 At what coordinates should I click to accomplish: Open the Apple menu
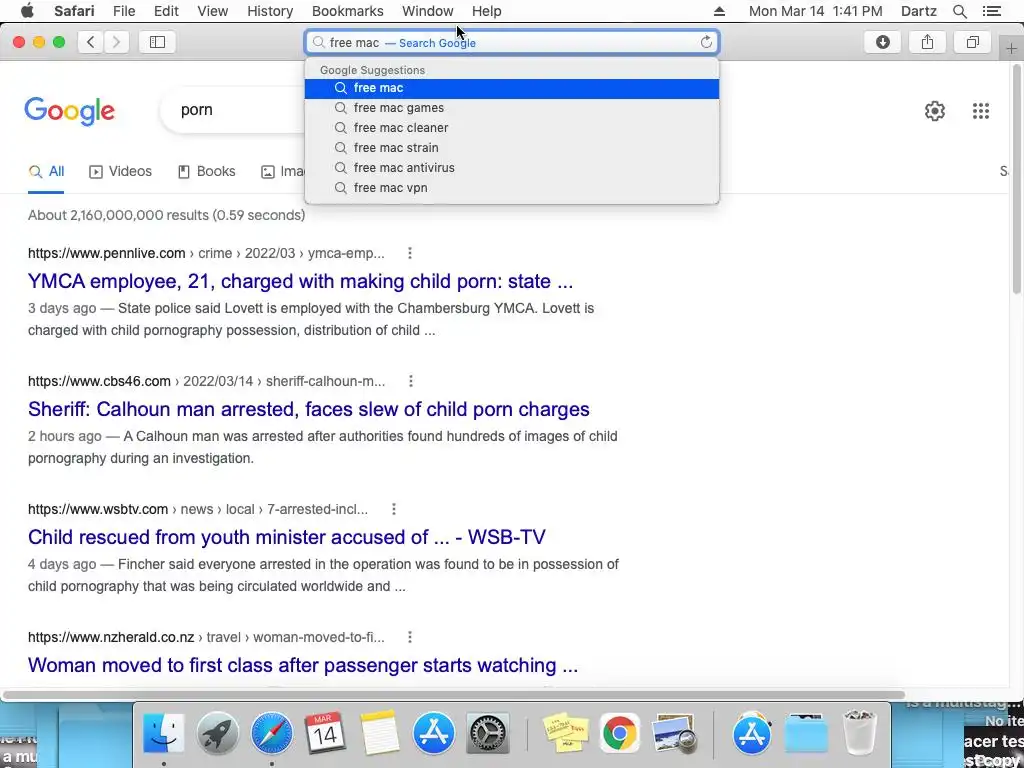coord(27,11)
